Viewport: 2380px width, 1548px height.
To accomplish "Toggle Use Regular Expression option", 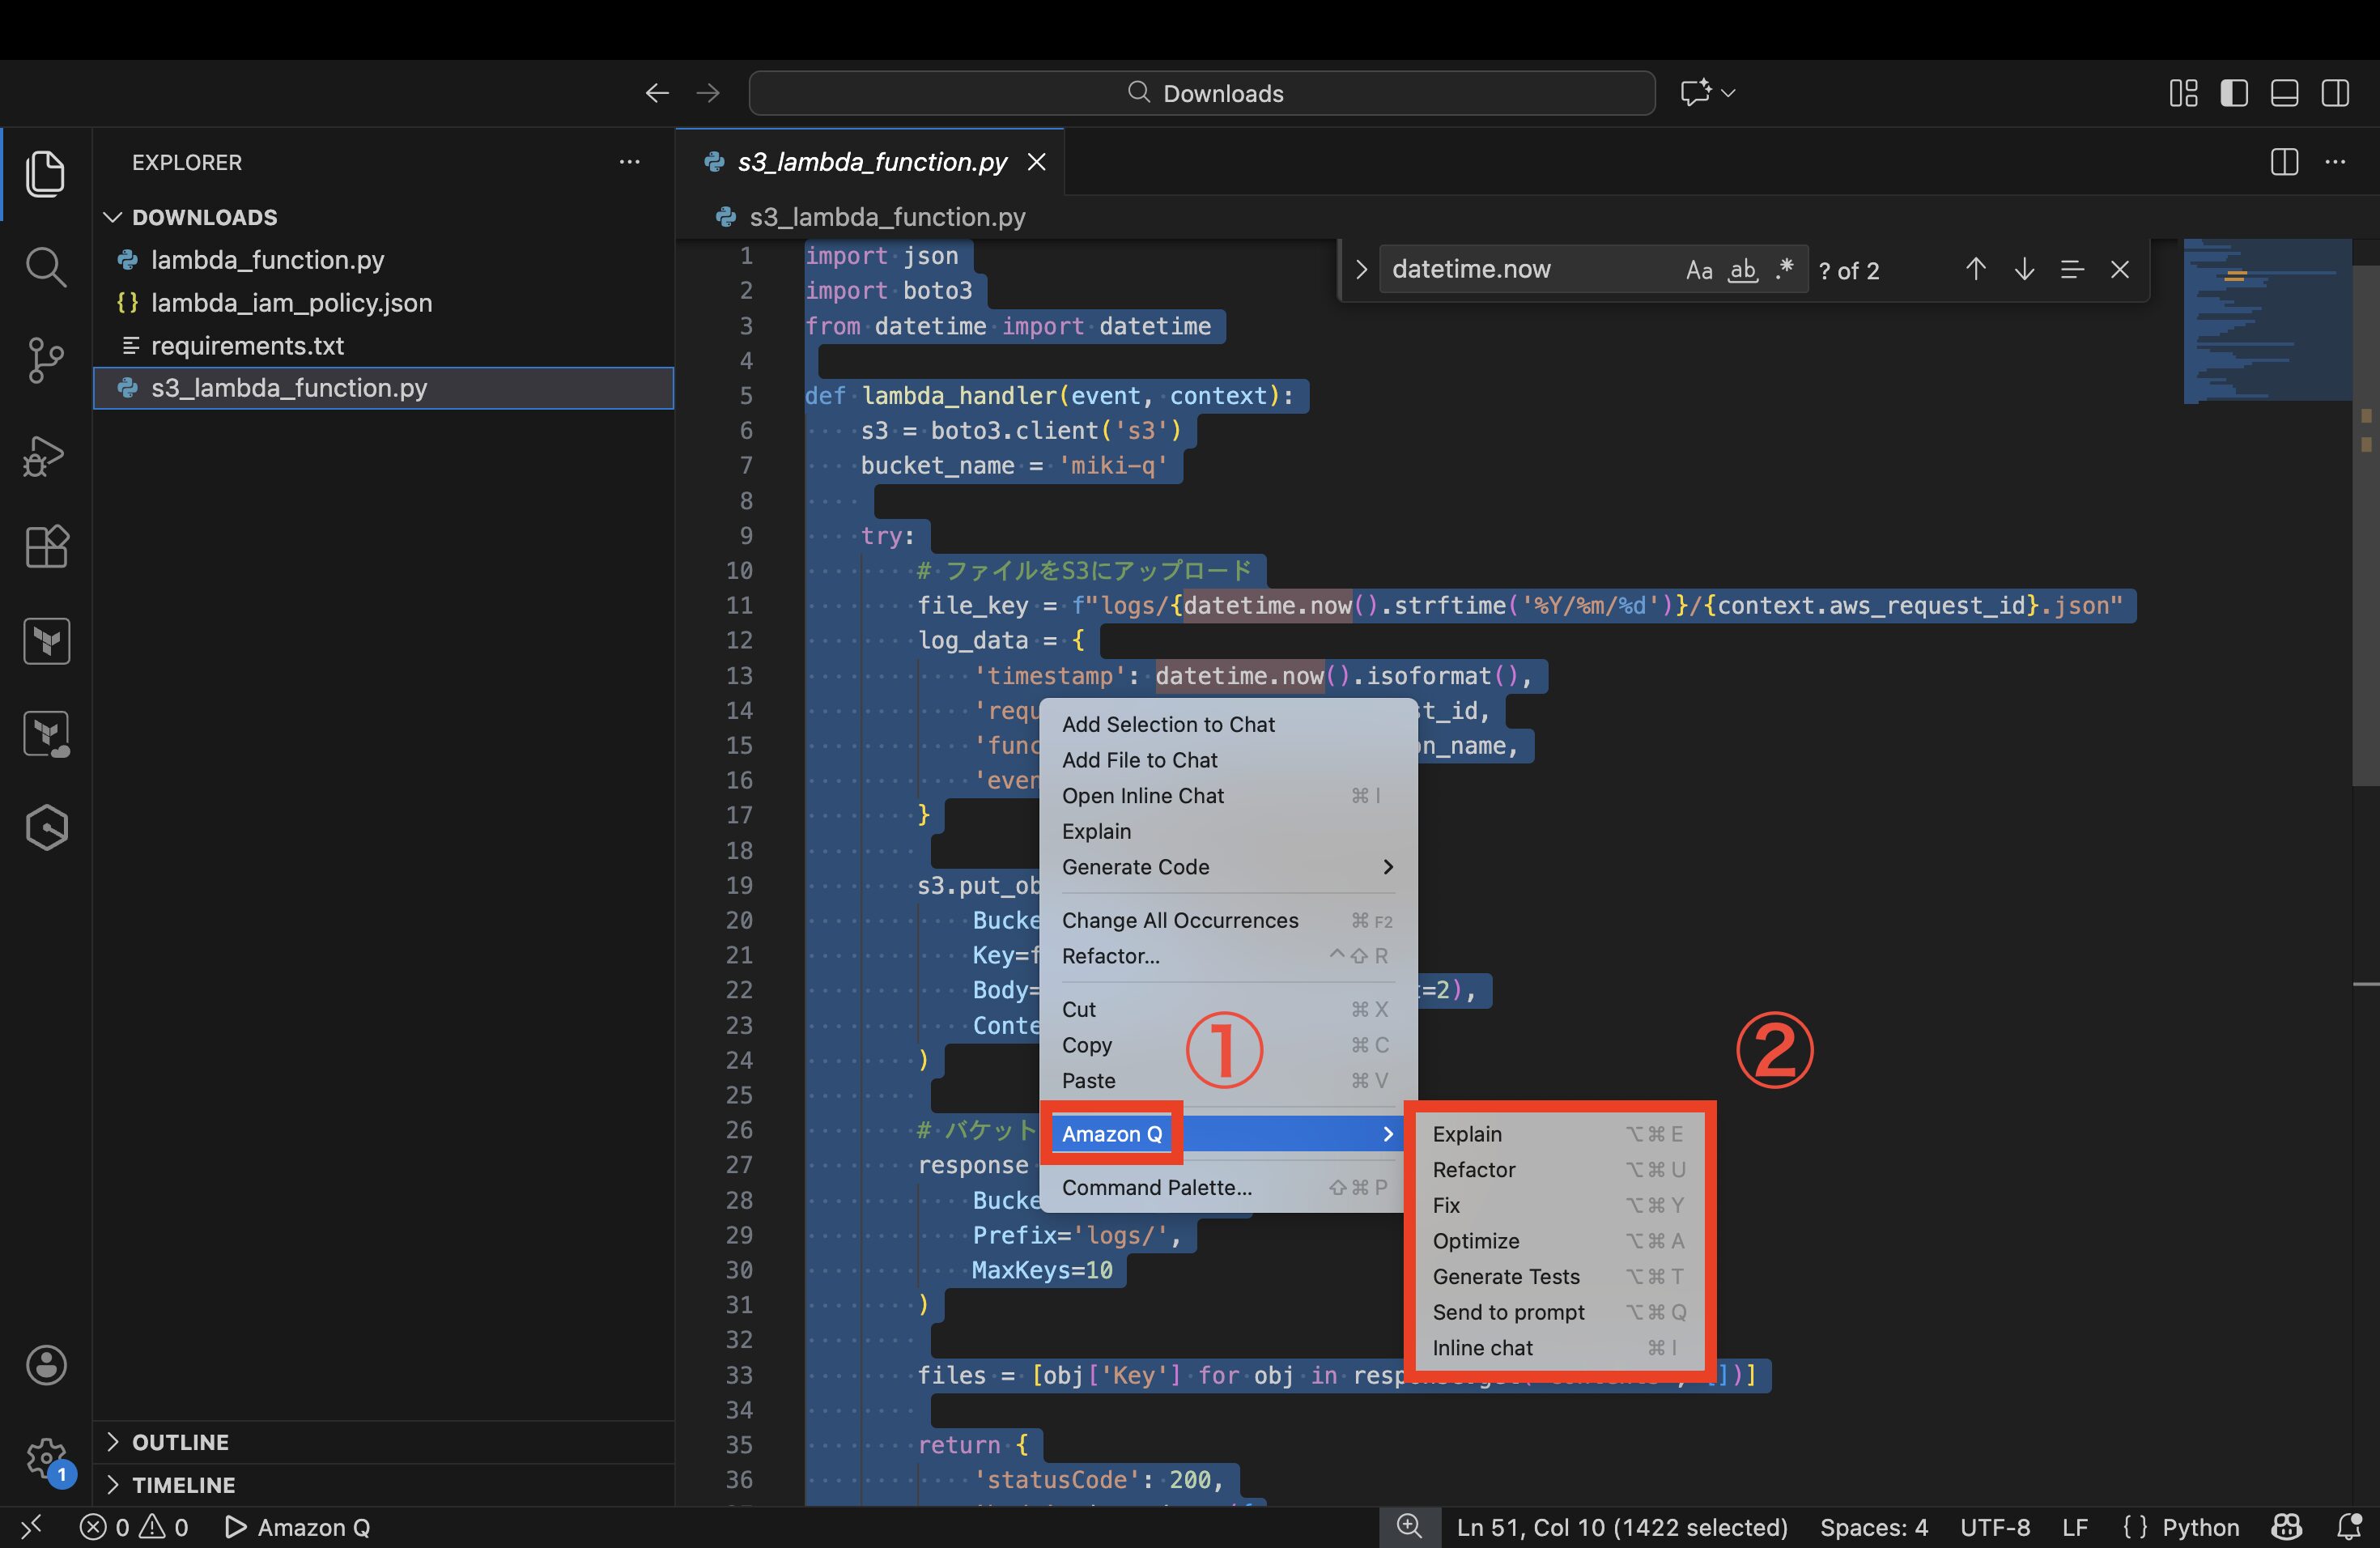I will click(1785, 270).
